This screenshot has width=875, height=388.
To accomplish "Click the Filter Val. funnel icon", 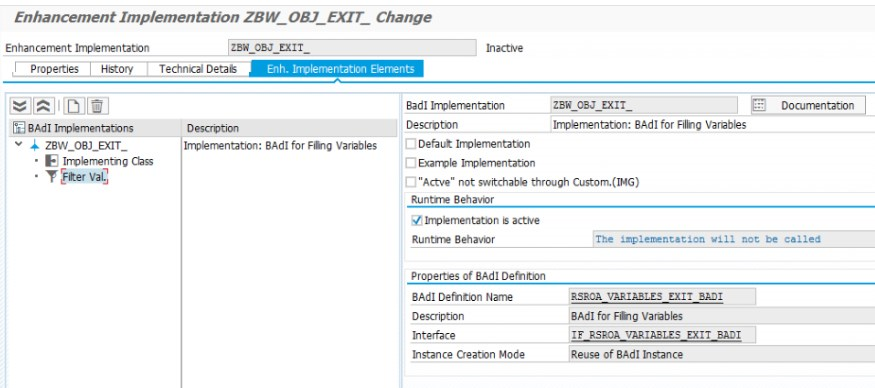I will (x=52, y=177).
